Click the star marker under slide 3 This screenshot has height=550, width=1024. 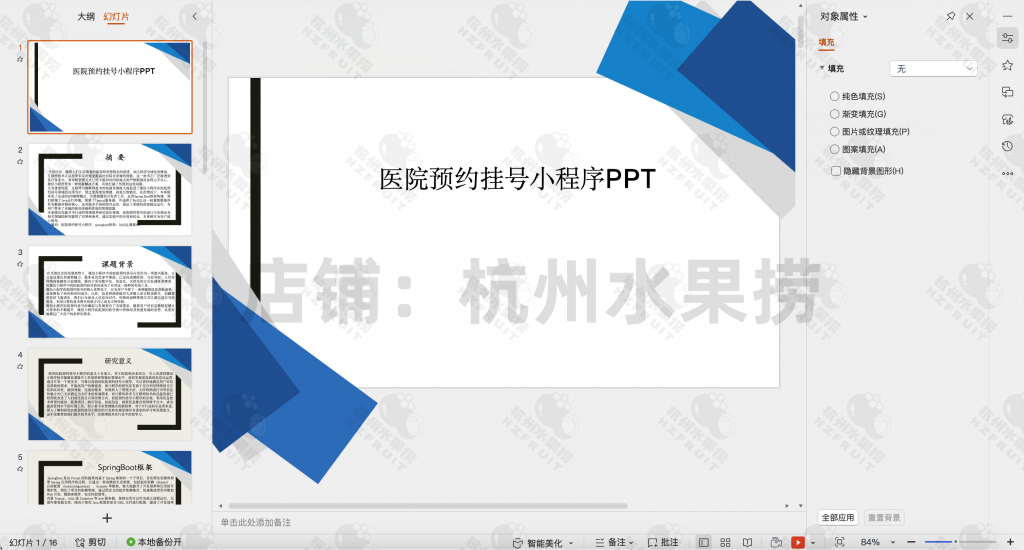point(20,264)
